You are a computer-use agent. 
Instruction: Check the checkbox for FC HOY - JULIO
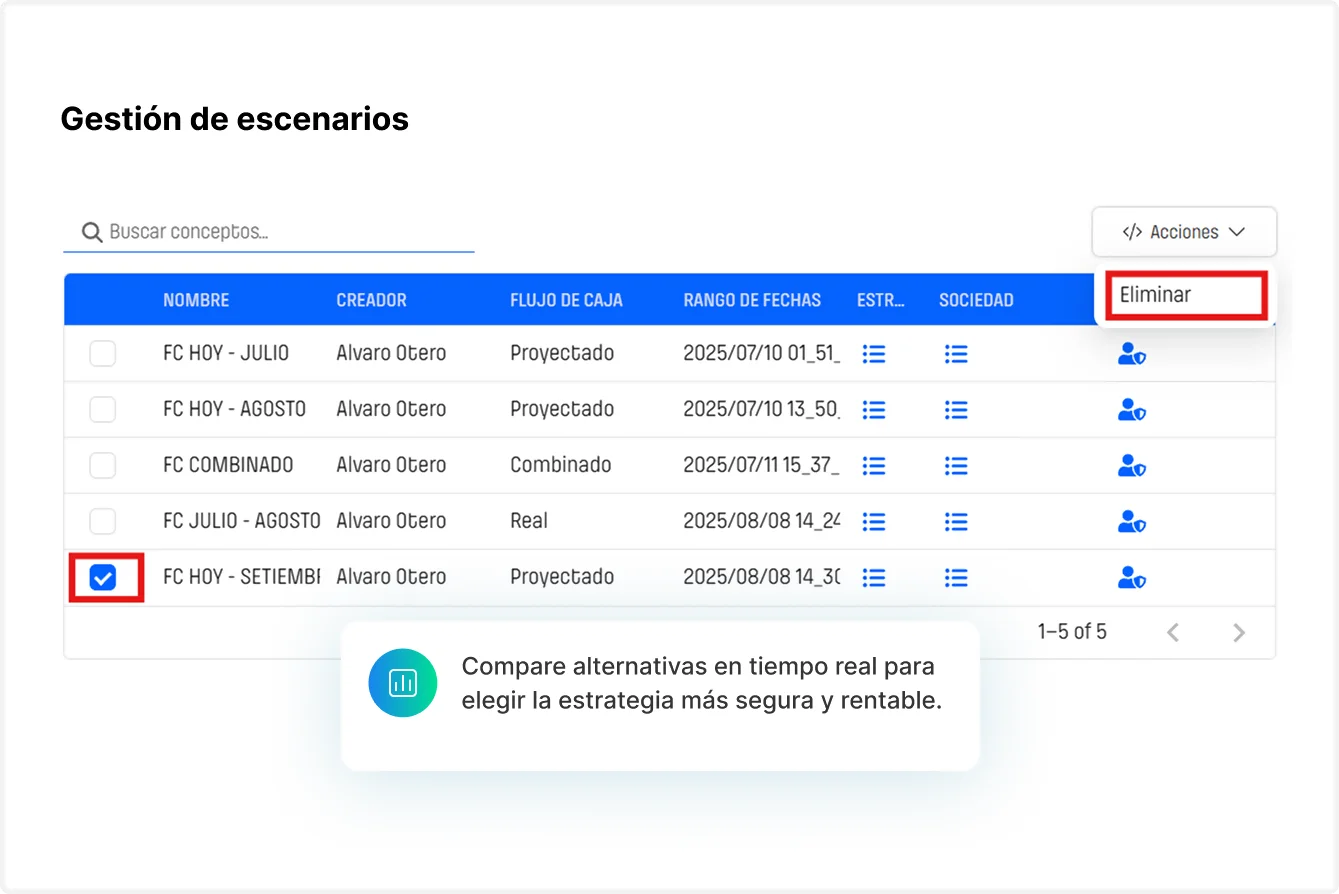point(102,353)
